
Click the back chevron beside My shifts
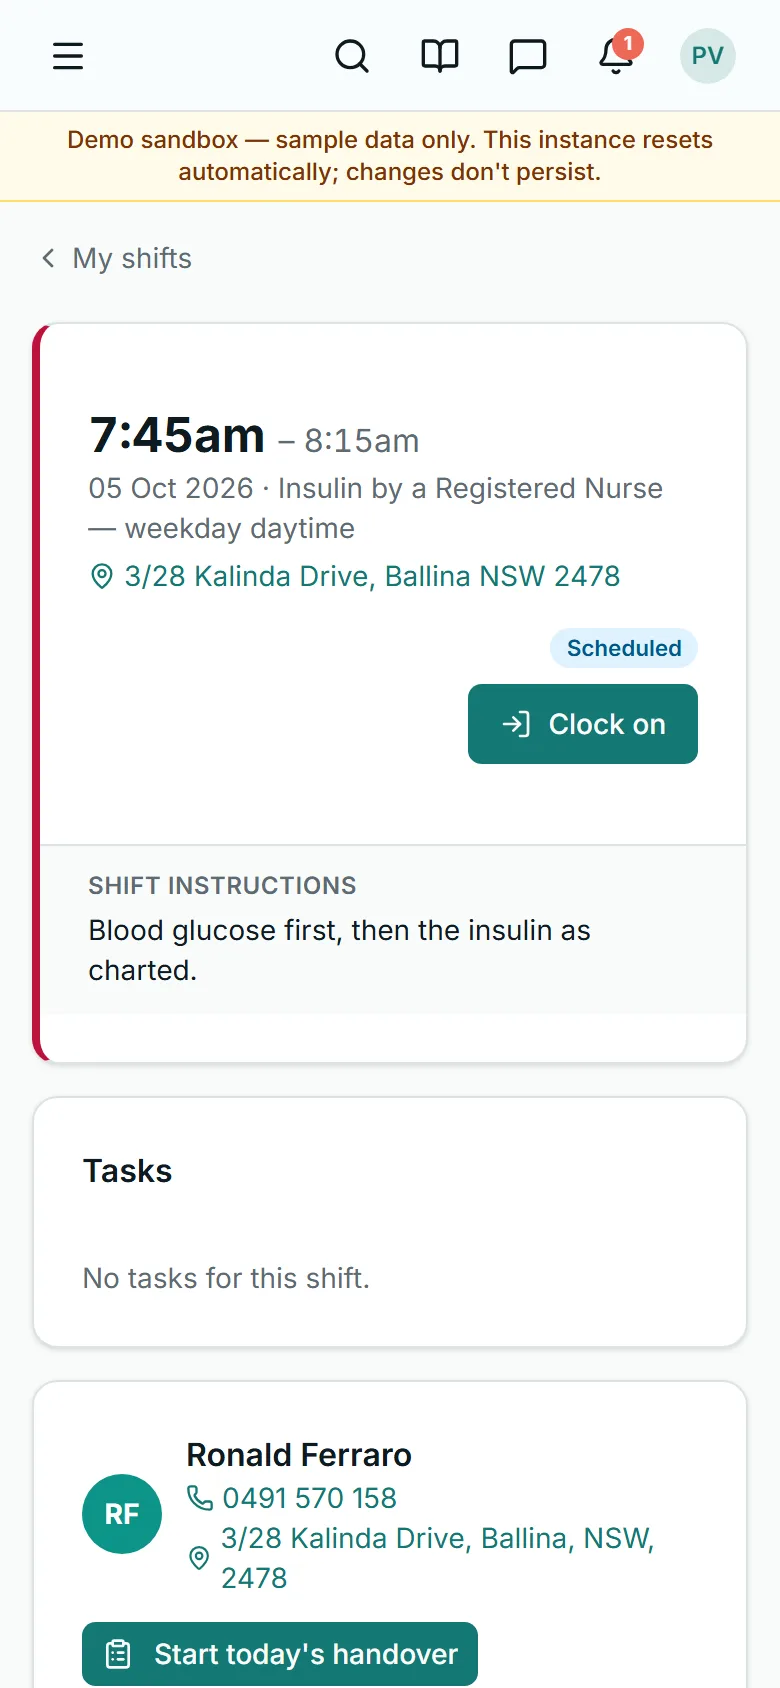(x=48, y=258)
